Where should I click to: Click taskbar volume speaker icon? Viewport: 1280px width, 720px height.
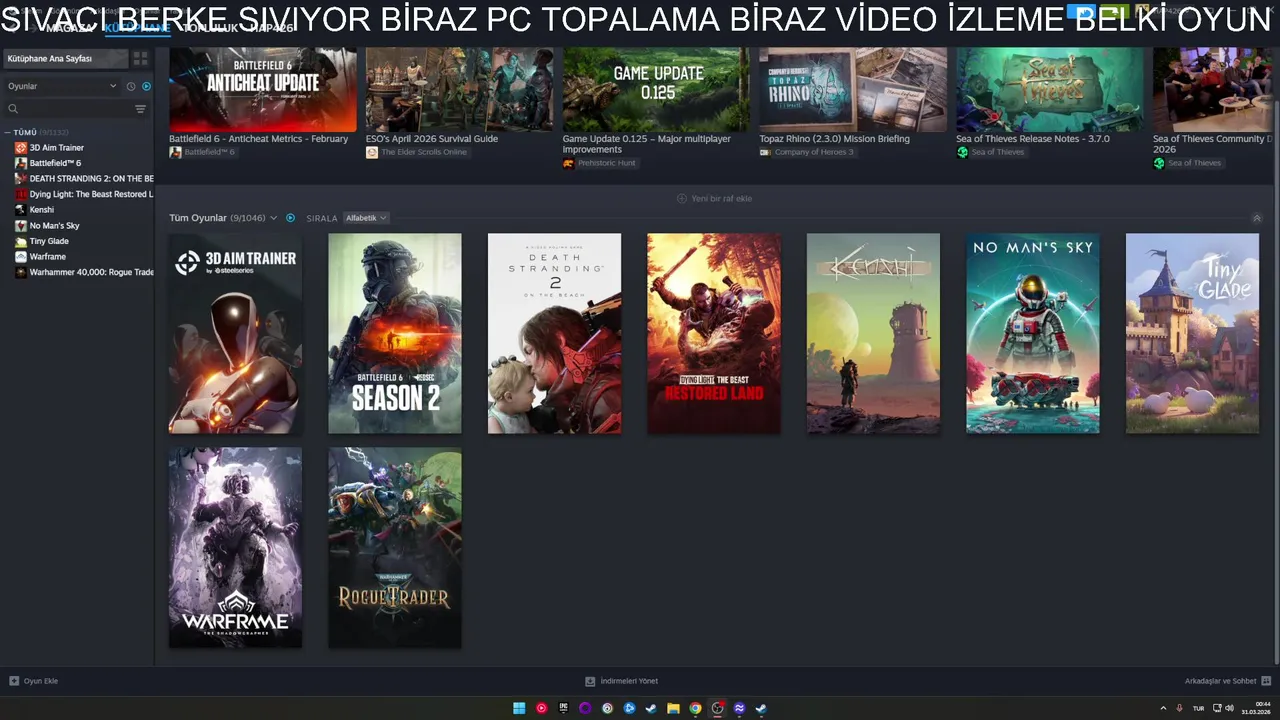(1229, 708)
